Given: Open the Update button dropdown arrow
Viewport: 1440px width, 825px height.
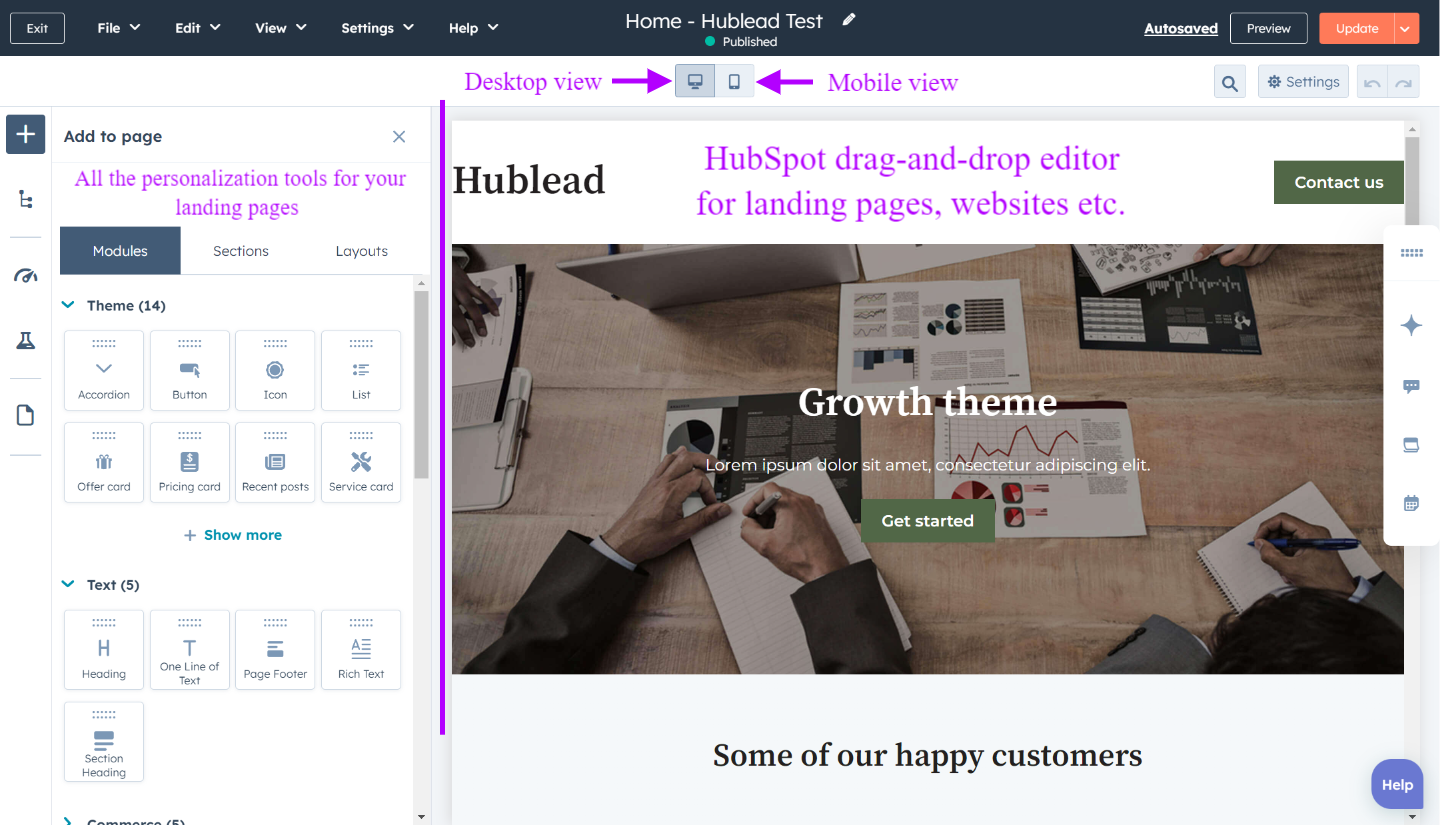Looking at the screenshot, I should tap(1405, 29).
